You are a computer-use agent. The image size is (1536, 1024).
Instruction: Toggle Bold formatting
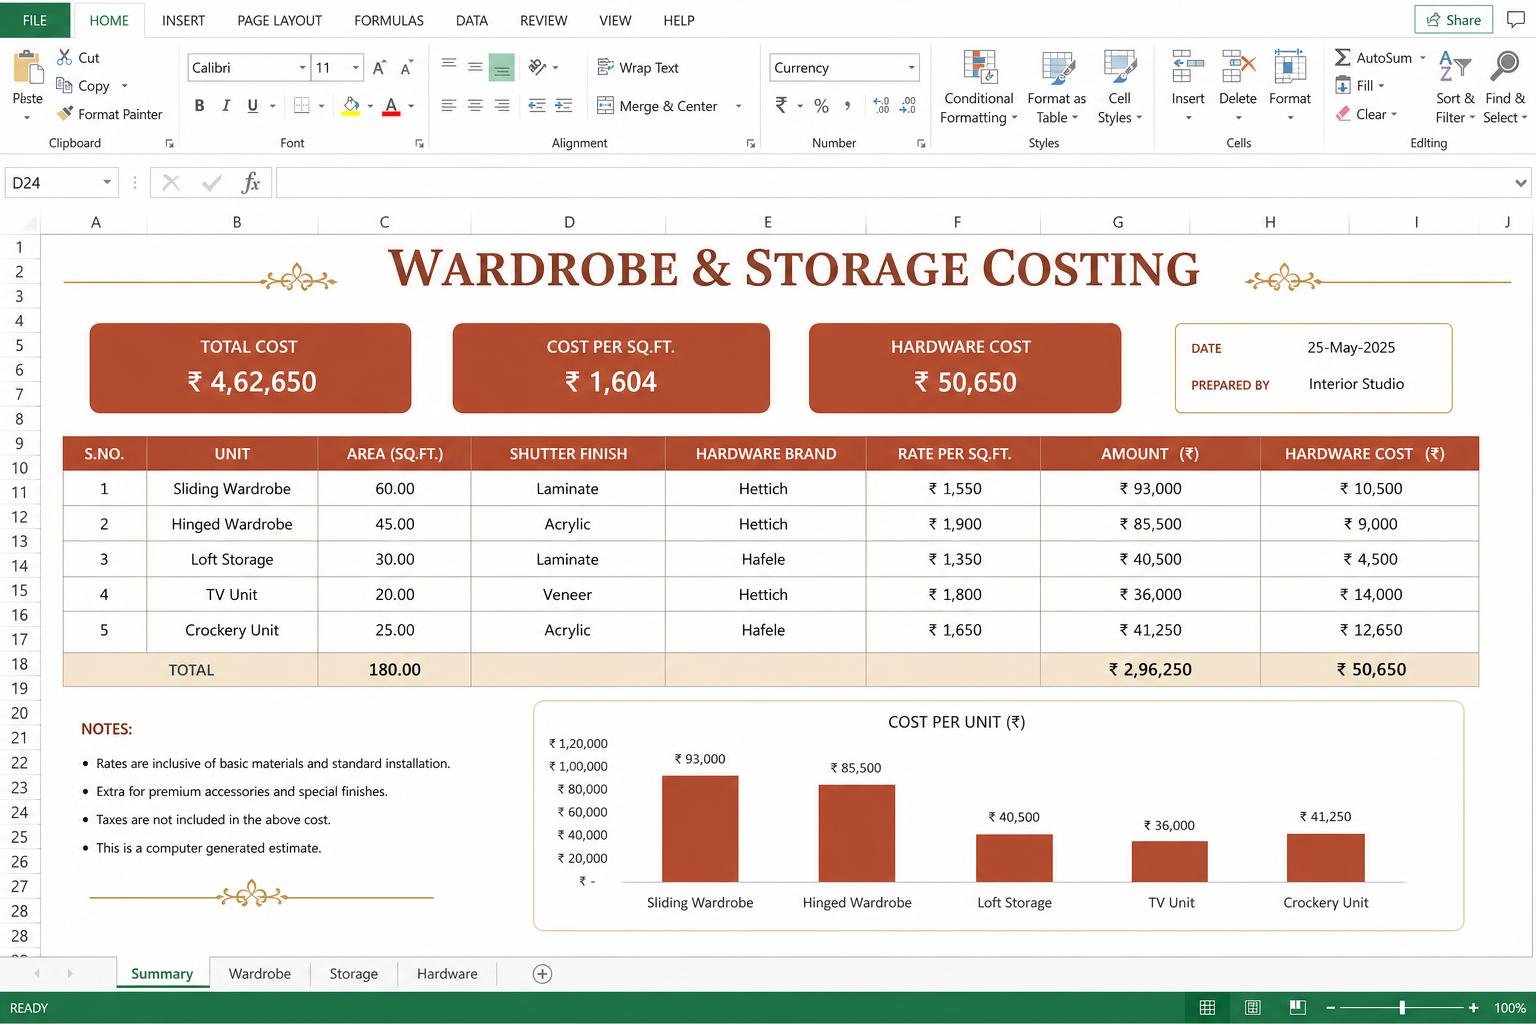199,106
